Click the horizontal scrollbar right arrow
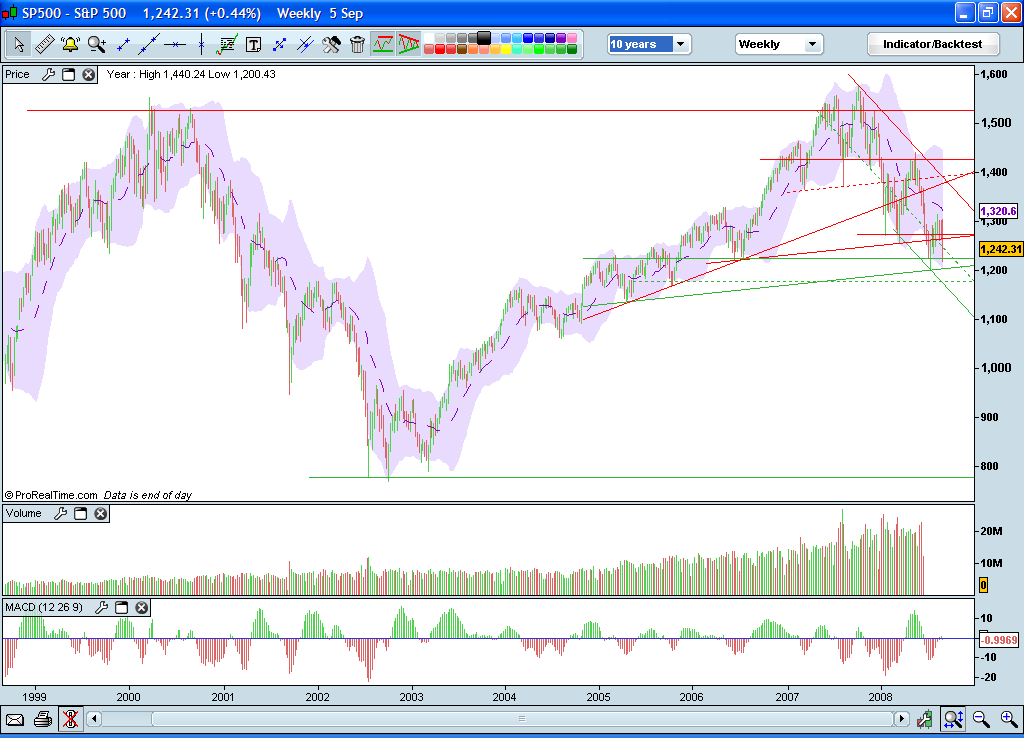The height and width of the screenshot is (738, 1024). 901,719
